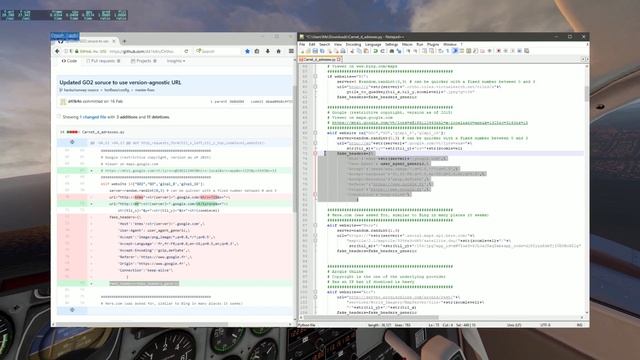
Task: Open the Firefox hamburger menu
Action: (x=291, y=51)
